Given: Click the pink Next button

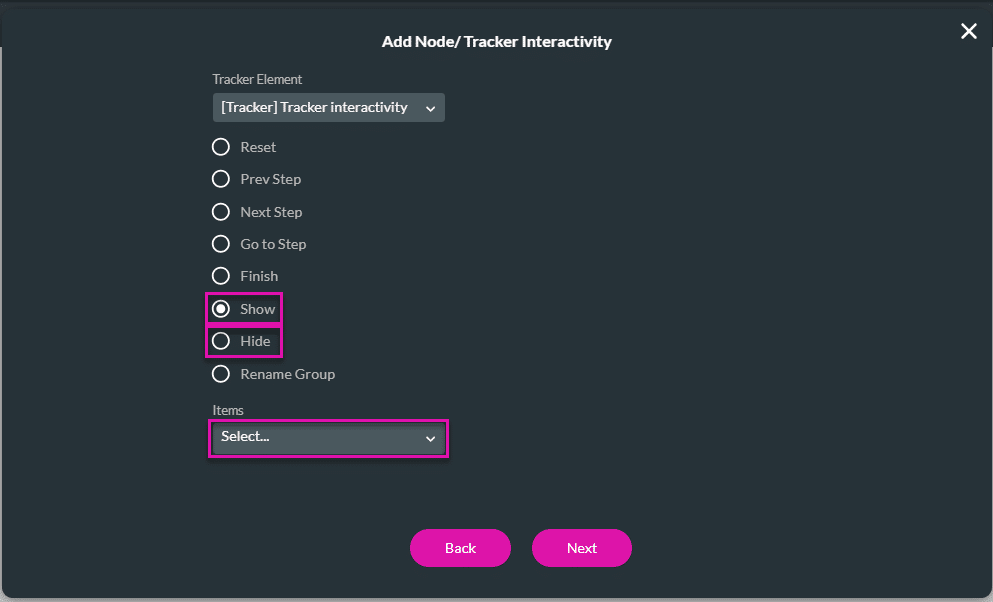Looking at the screenshot, I should (x=581, y=548).
